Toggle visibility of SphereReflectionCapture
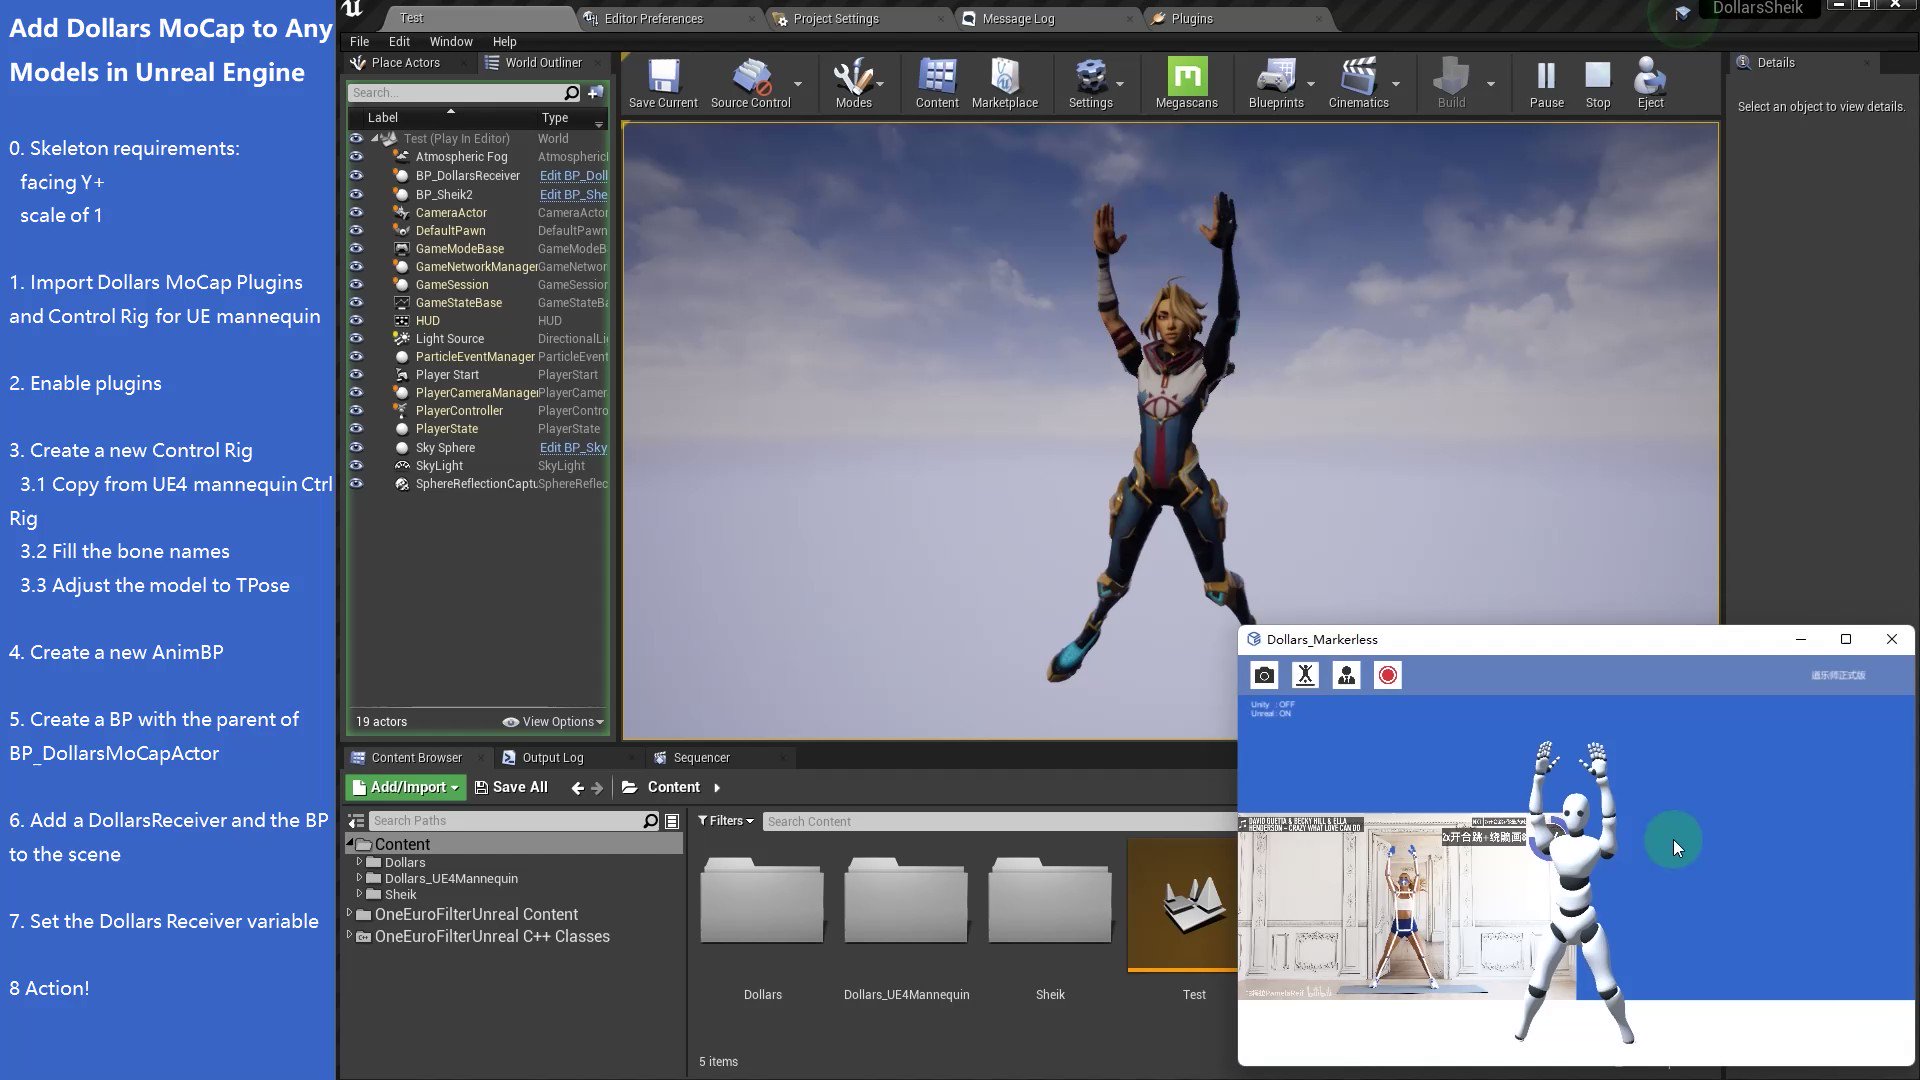This screenshot has height=1080, width=1920. (x=356, y=483)
